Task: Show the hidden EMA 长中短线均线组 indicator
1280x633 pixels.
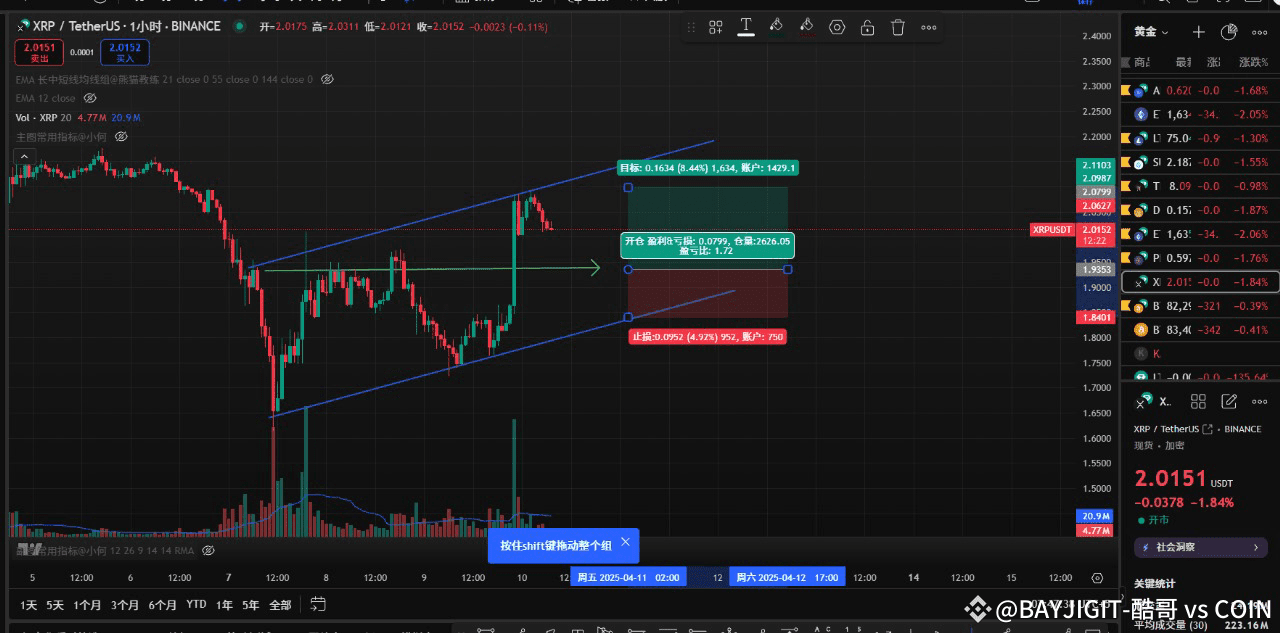Action: [x=327, y=79]
